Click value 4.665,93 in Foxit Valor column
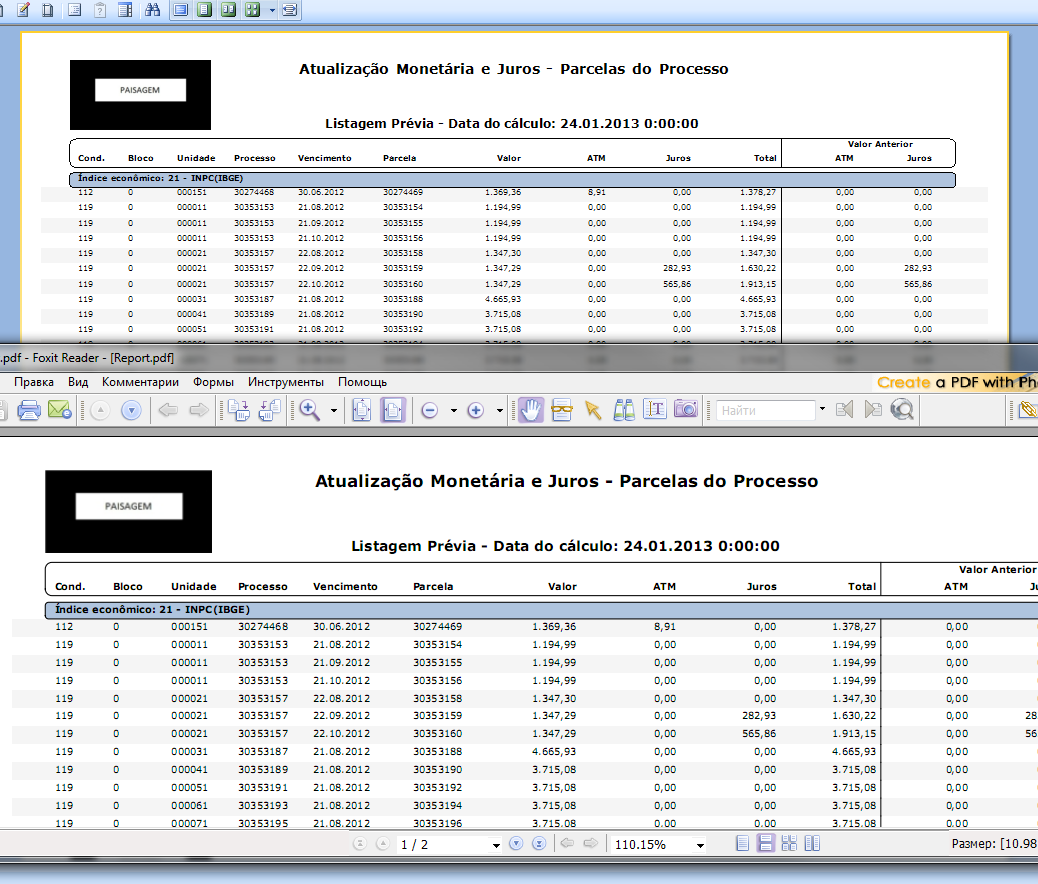Screen dimensions: 1038x884 tap(554, 752)
